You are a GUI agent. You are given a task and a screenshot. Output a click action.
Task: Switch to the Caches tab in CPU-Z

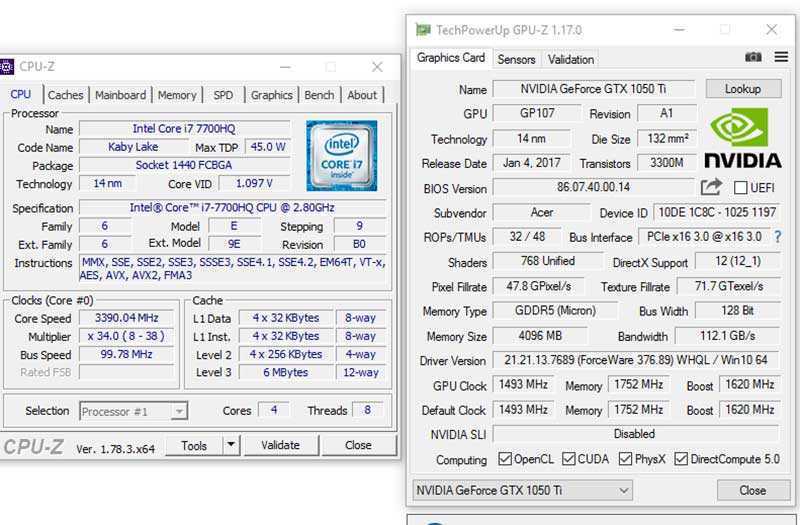(x=65, y=95)
